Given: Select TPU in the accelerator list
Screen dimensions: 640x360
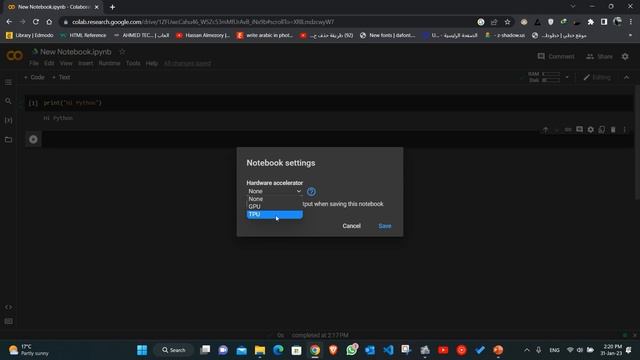Looking at the screenshot, I should 274,214.
